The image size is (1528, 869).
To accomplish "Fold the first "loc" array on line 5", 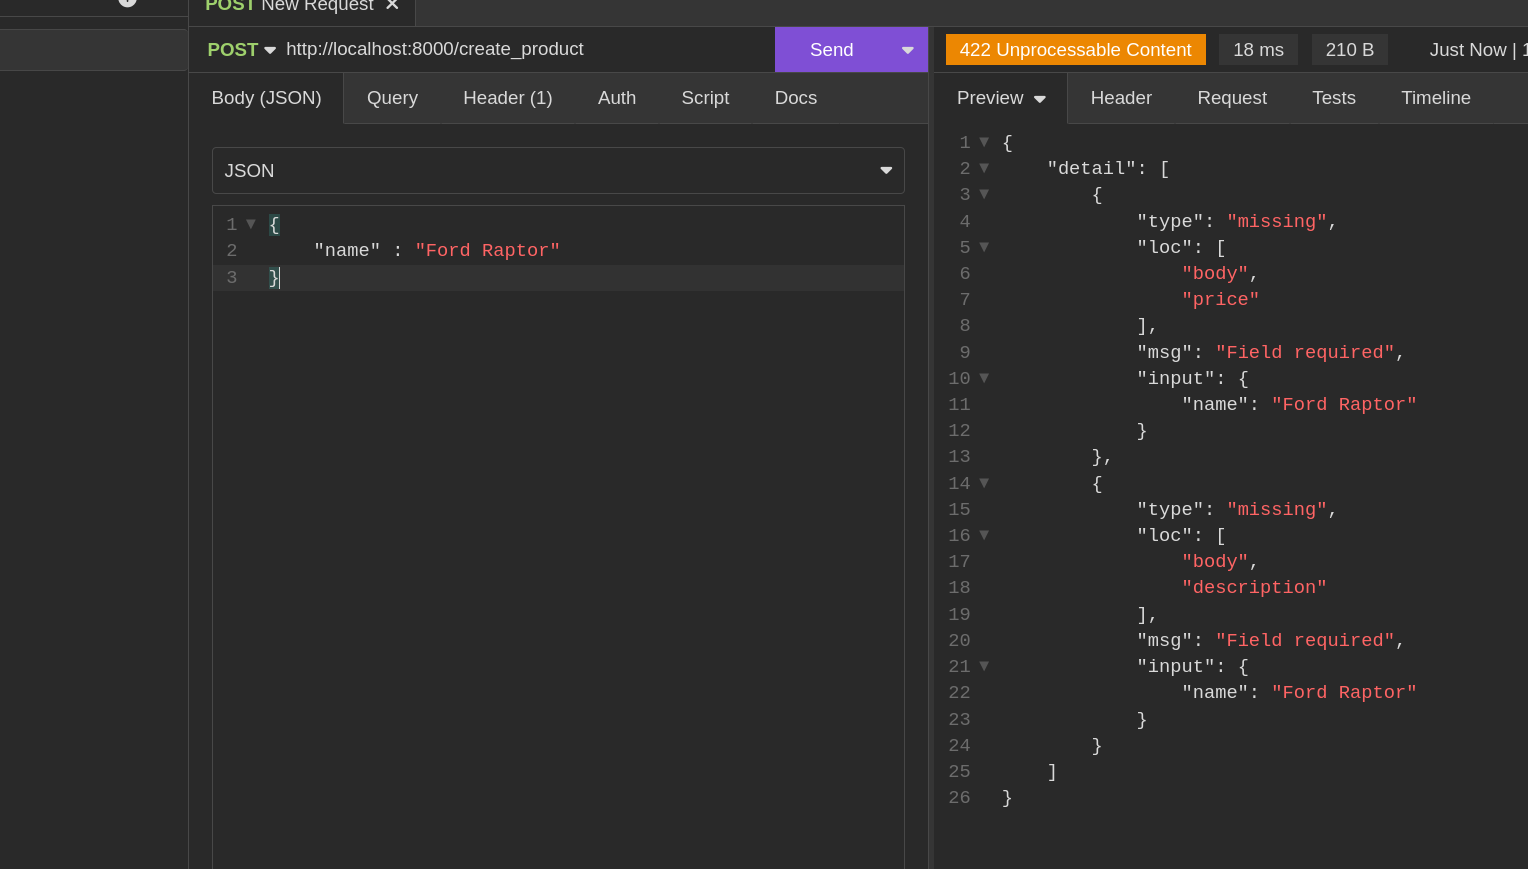I will coord(984,247).
